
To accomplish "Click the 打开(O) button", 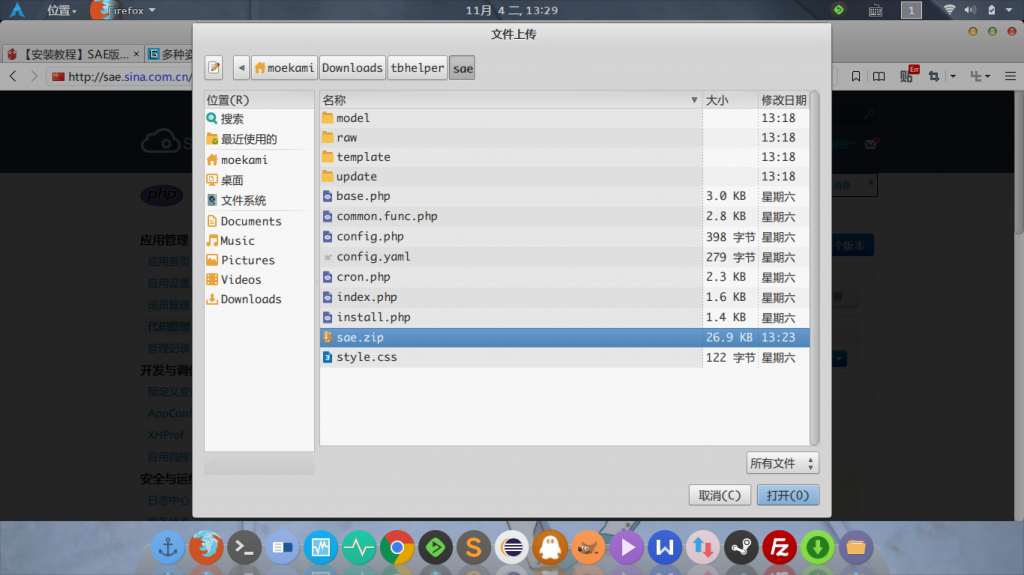I will pos(788,495).
